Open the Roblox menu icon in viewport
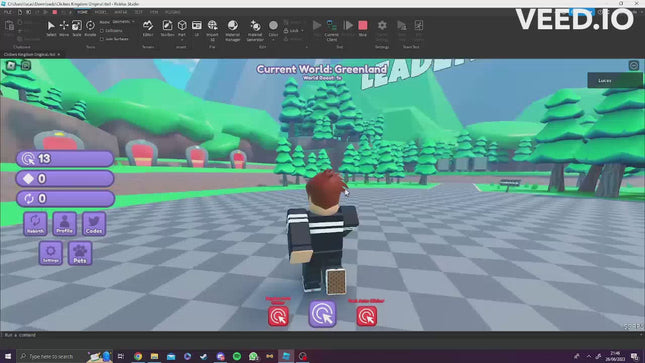 (x=11, y=65)
